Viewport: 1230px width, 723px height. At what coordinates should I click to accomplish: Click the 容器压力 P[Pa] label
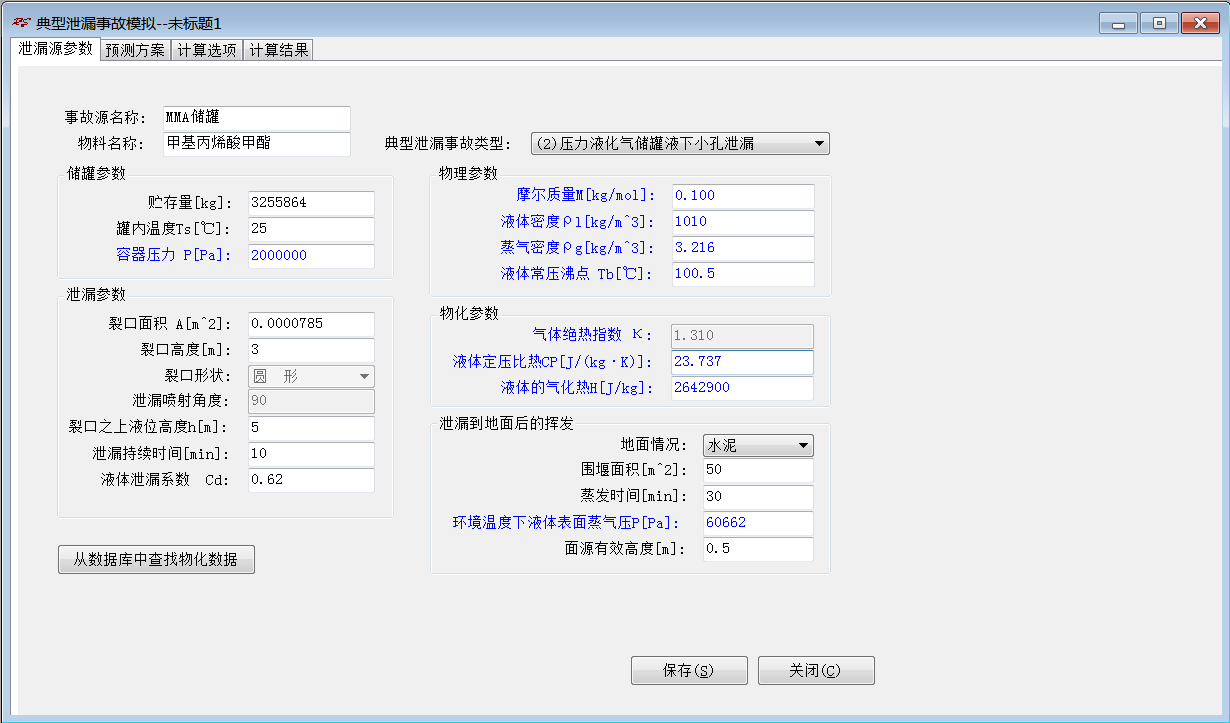(174, 255)
